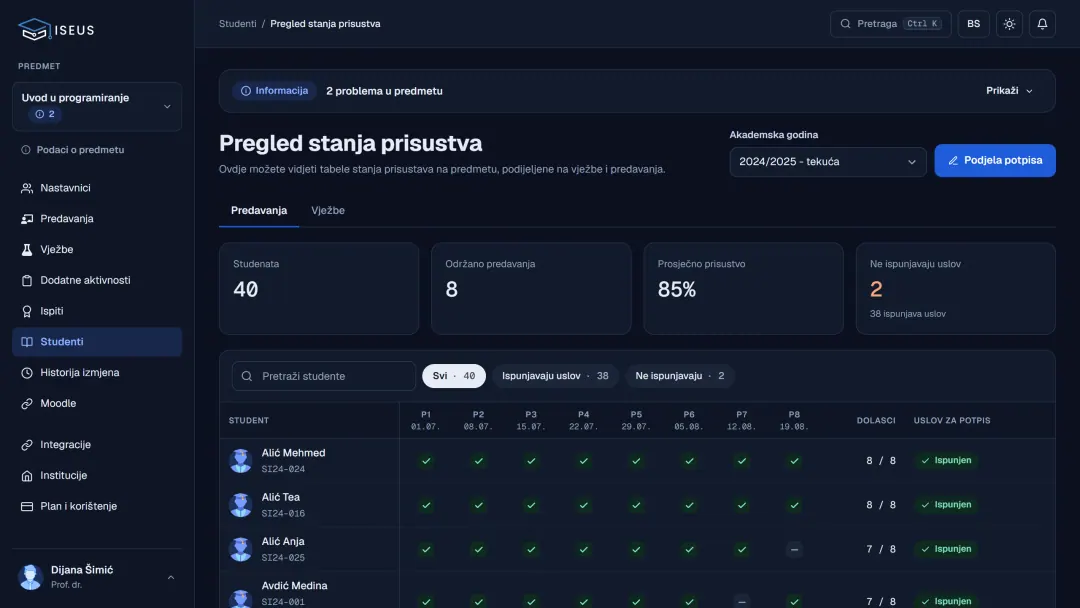Click the avatar of Alić Mehmed
Screen dimensions: 1080x608
coord(240,461)
